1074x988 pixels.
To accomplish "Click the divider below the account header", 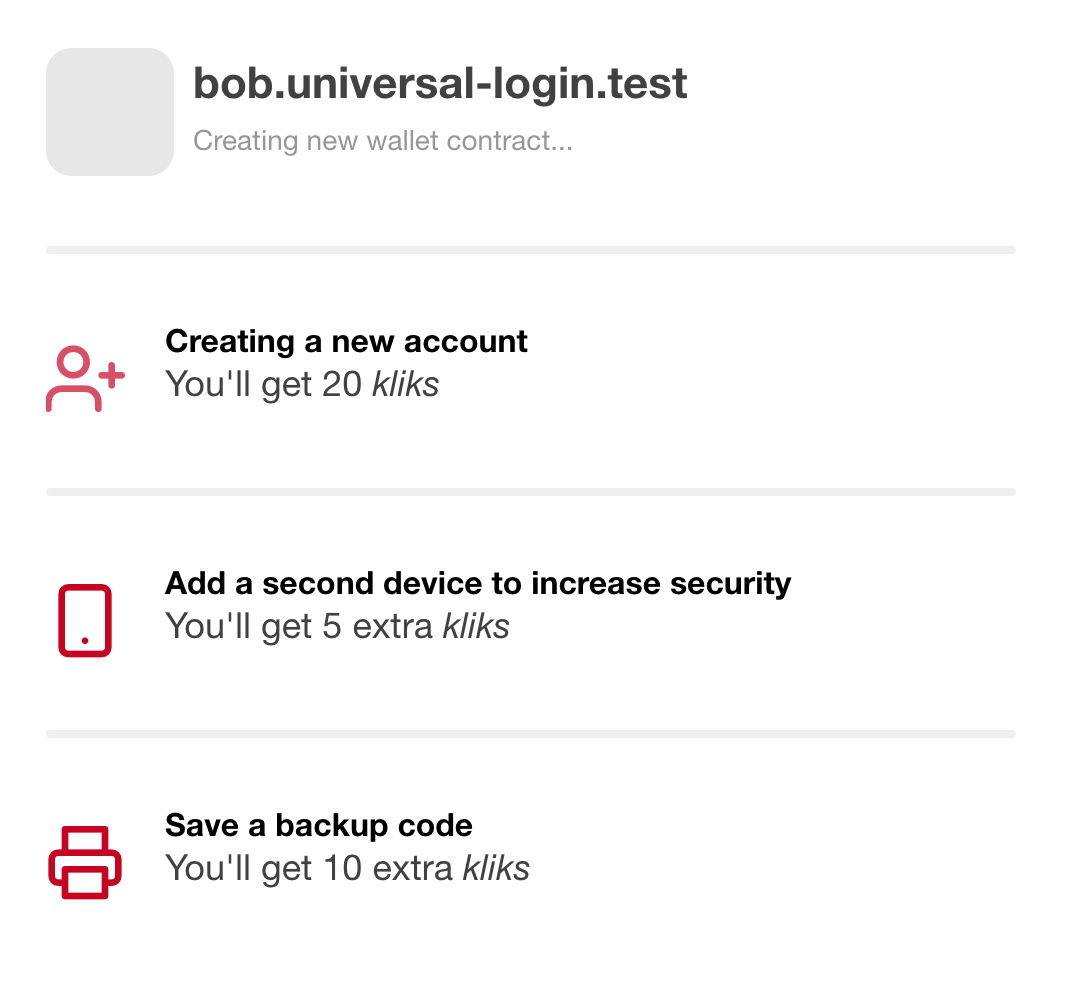I will [x=531, y=250].
